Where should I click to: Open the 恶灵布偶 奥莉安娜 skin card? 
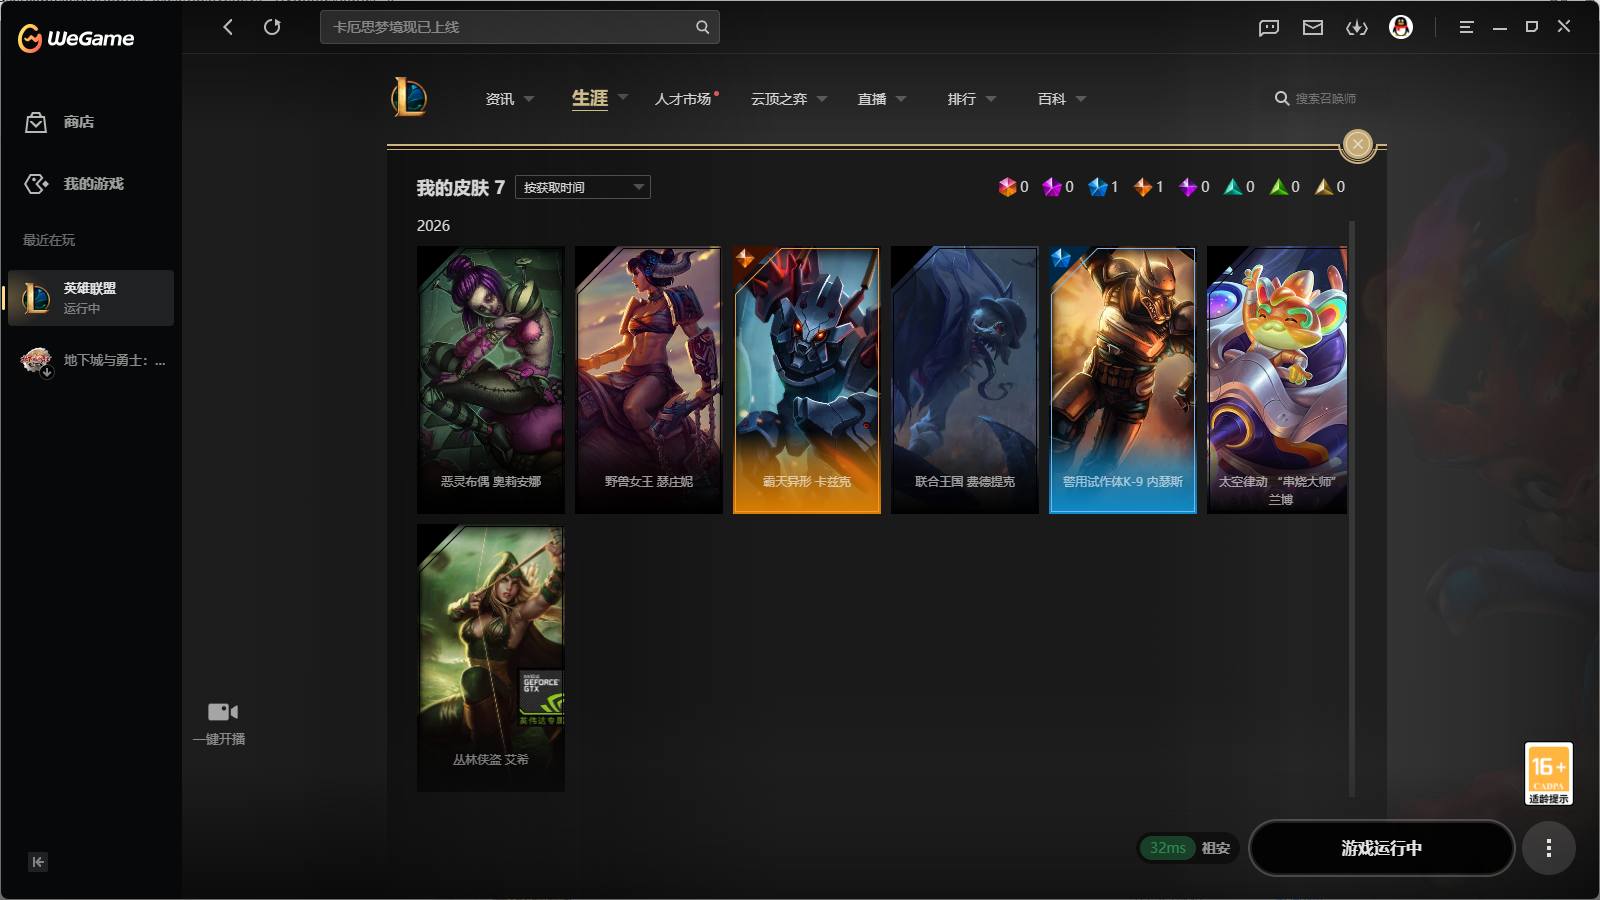491,380
